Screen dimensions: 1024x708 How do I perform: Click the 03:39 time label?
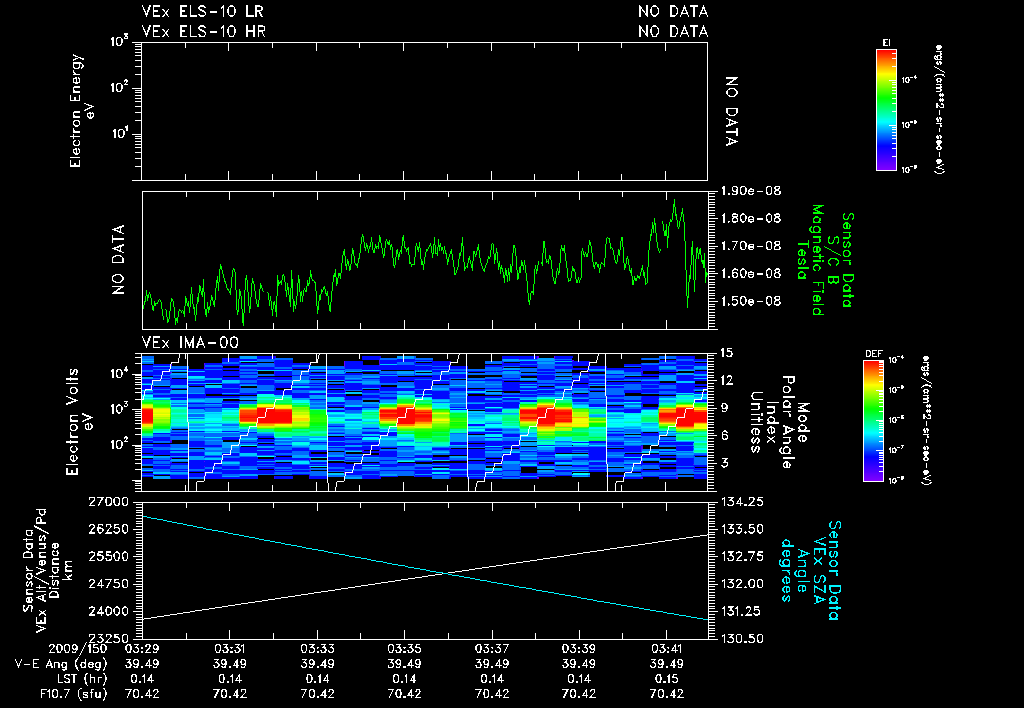(x=579, y=649)
